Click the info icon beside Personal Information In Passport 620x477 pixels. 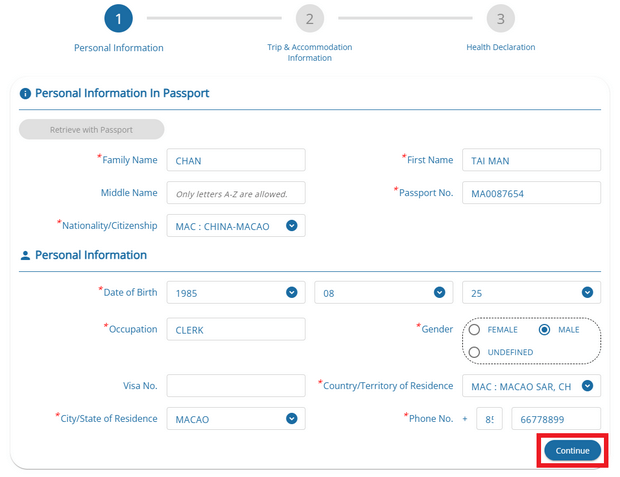click(x=25, y=93)
